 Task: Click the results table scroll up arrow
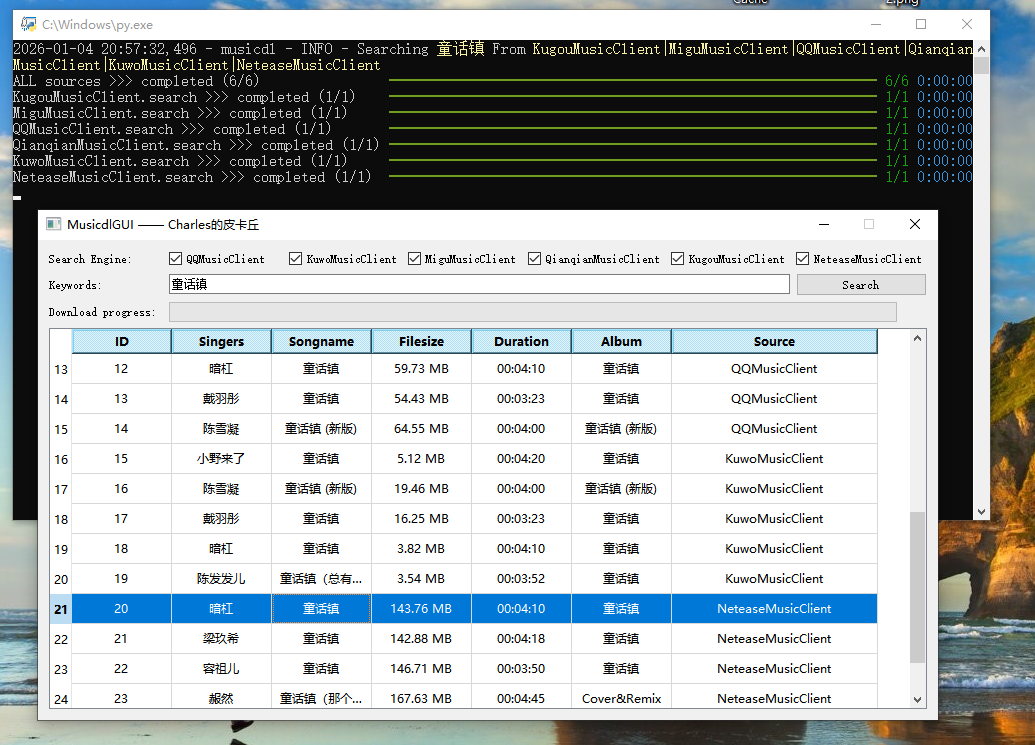click(x=918, y=338)
